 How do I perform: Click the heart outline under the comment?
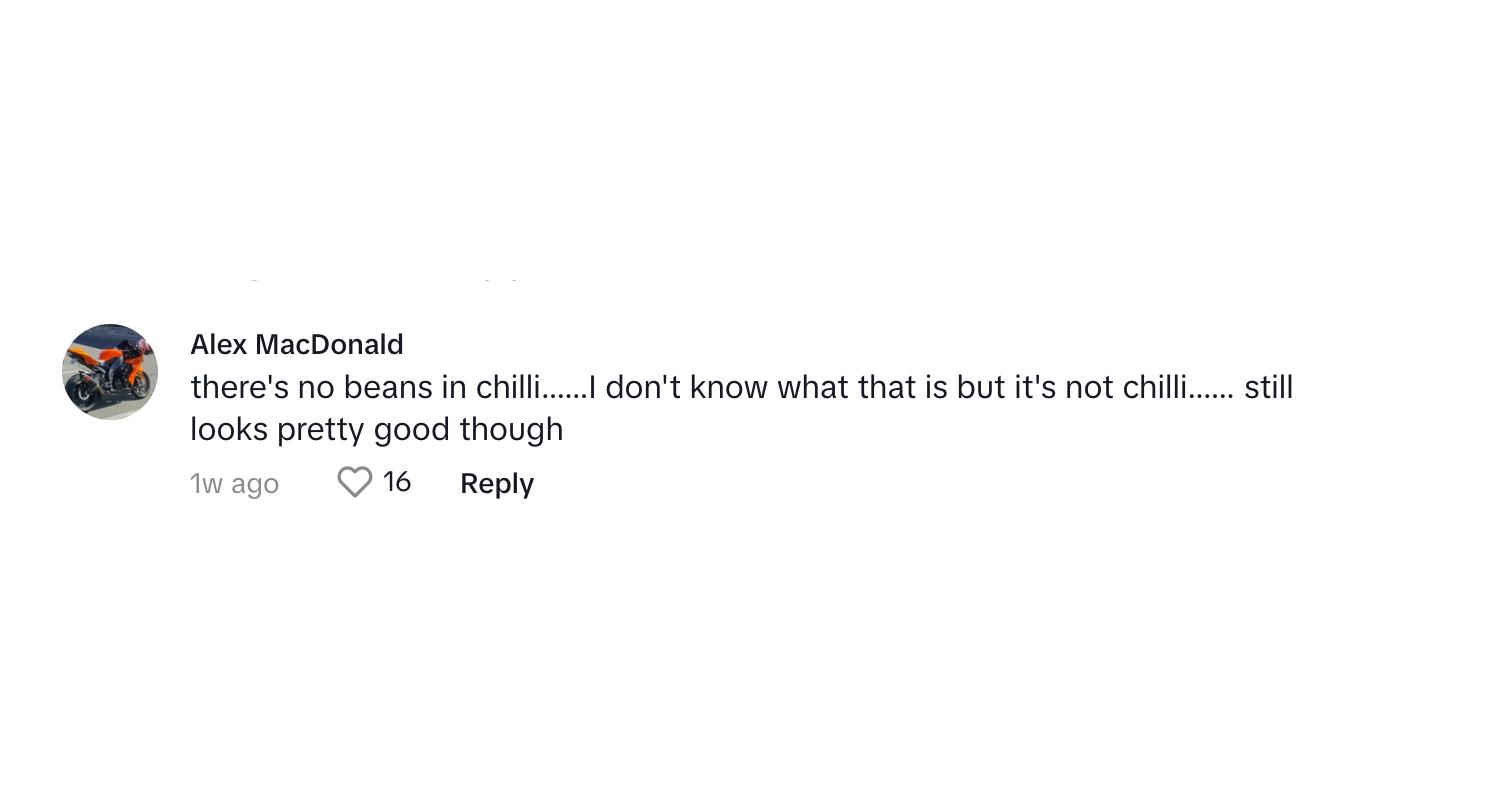[354, 482]
